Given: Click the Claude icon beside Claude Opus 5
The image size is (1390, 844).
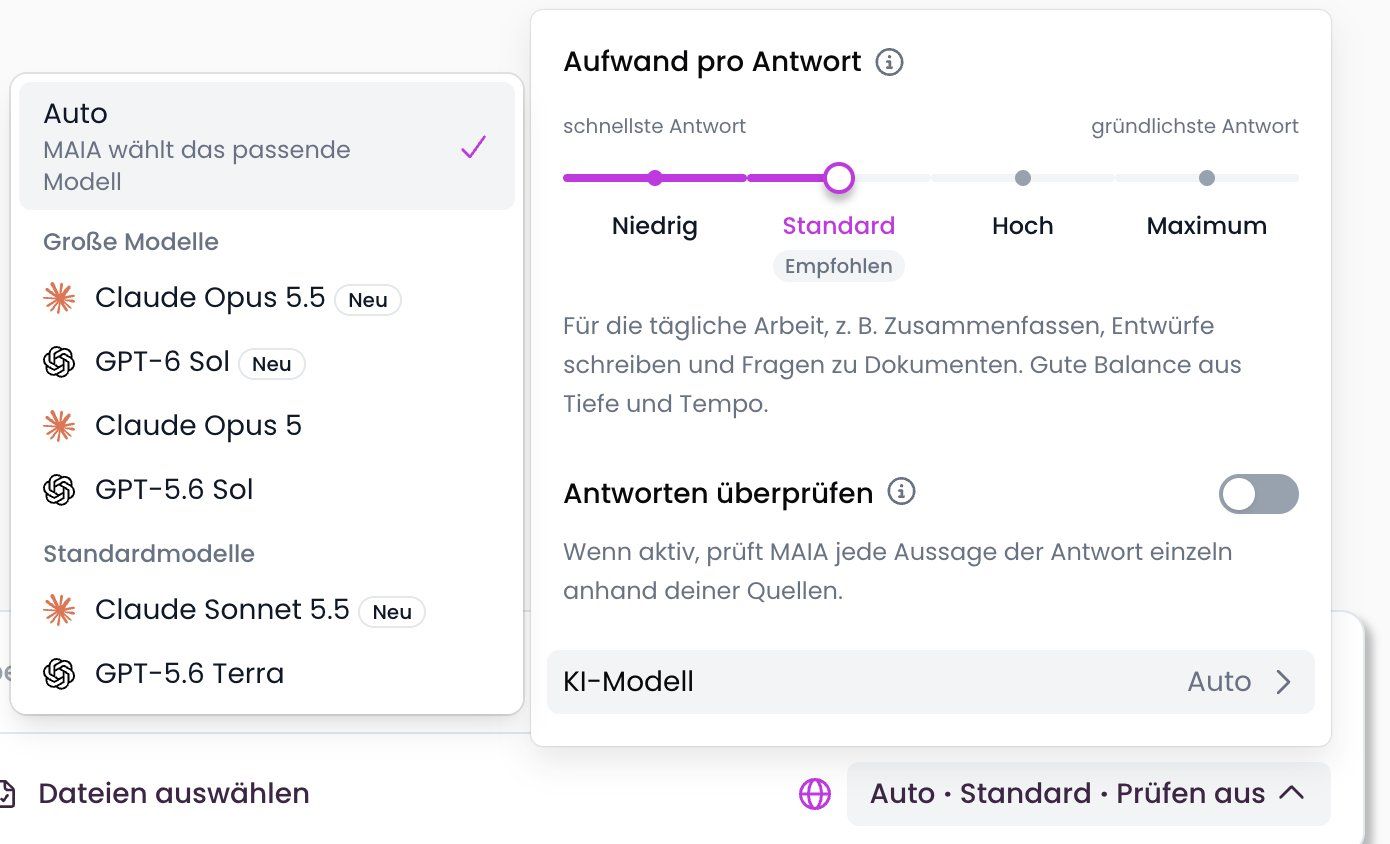Looking at the screenshot, I should tap(60, 426).
